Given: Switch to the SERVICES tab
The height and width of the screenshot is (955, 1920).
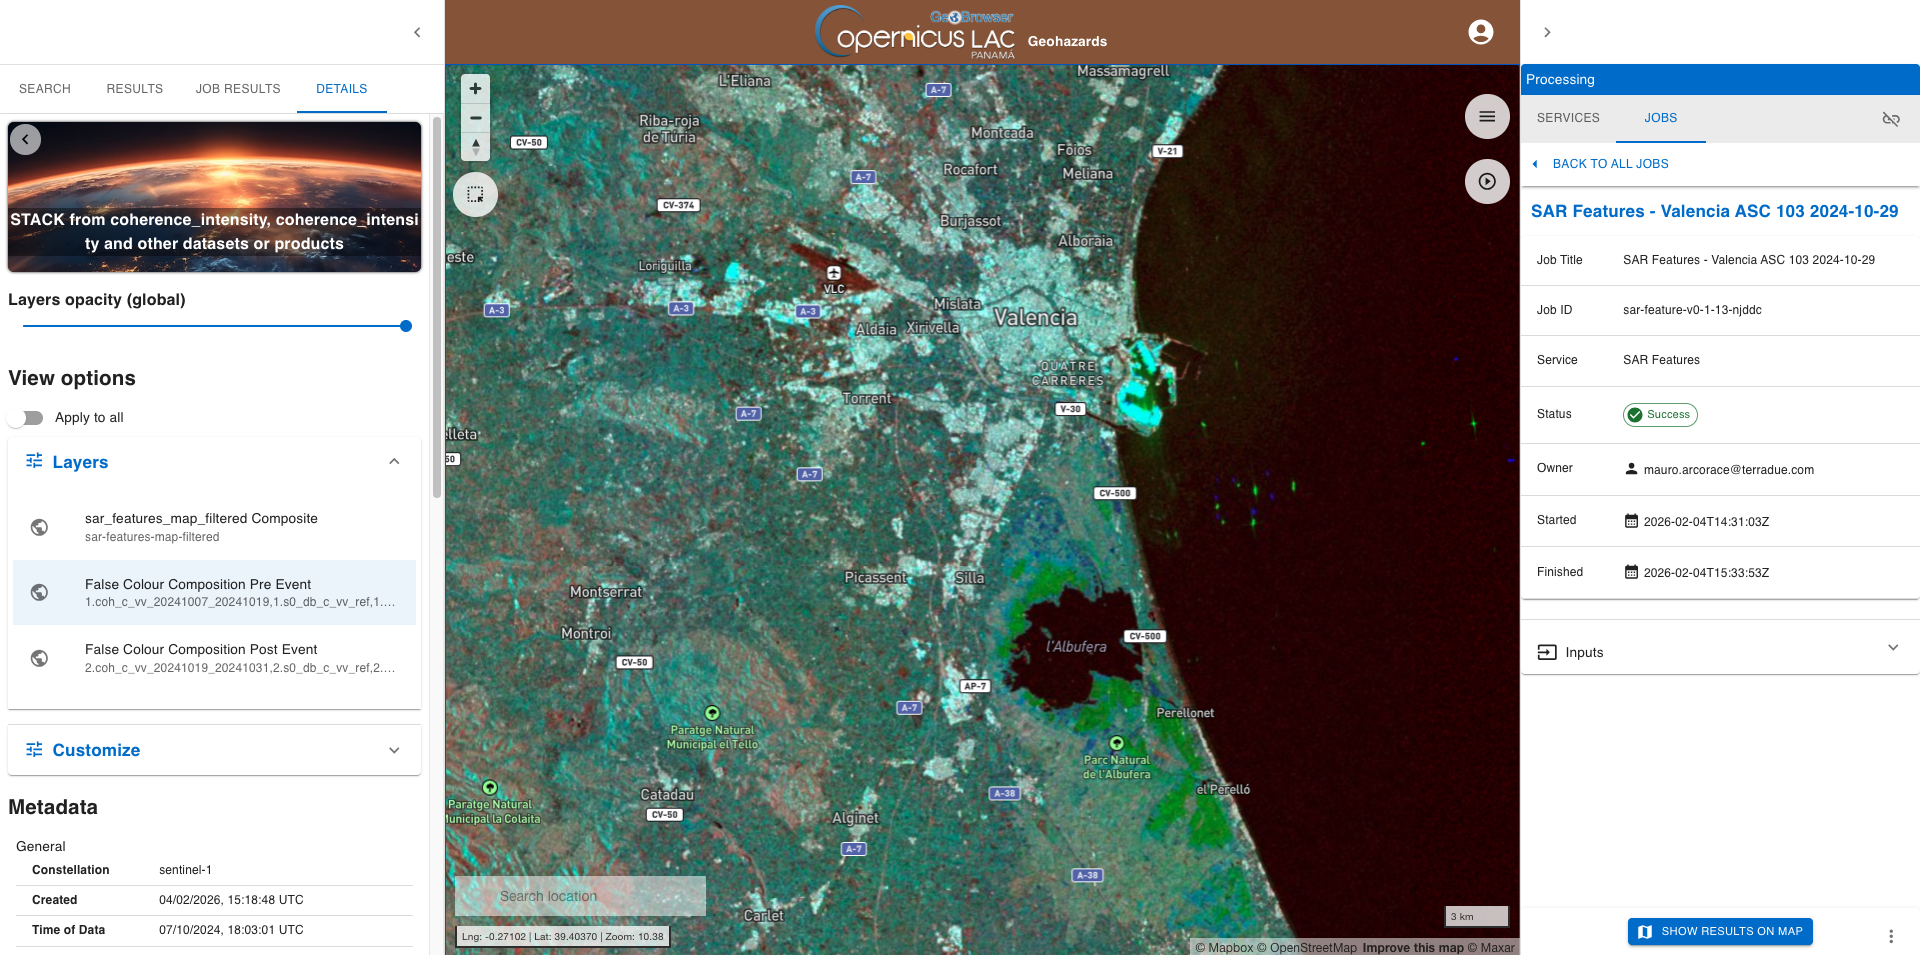Looking at the screenshot, I should click(1567, 118).
